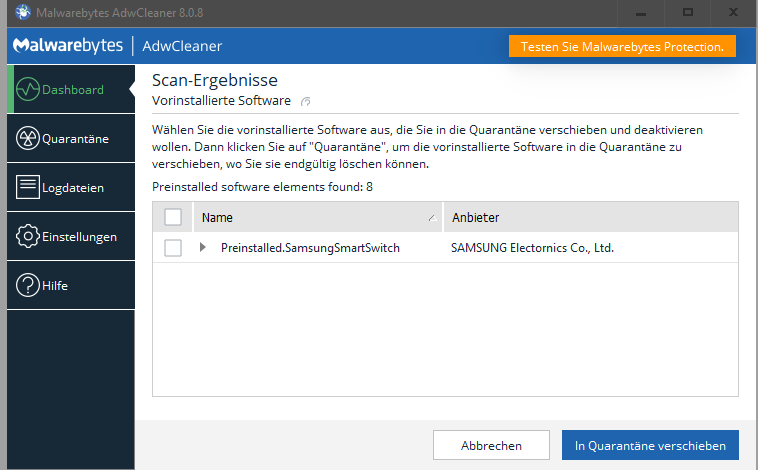This screenshot has width=758, height=470.
Task: Toggle the select-all checkbox in table header
Action: tap(173, 217)
